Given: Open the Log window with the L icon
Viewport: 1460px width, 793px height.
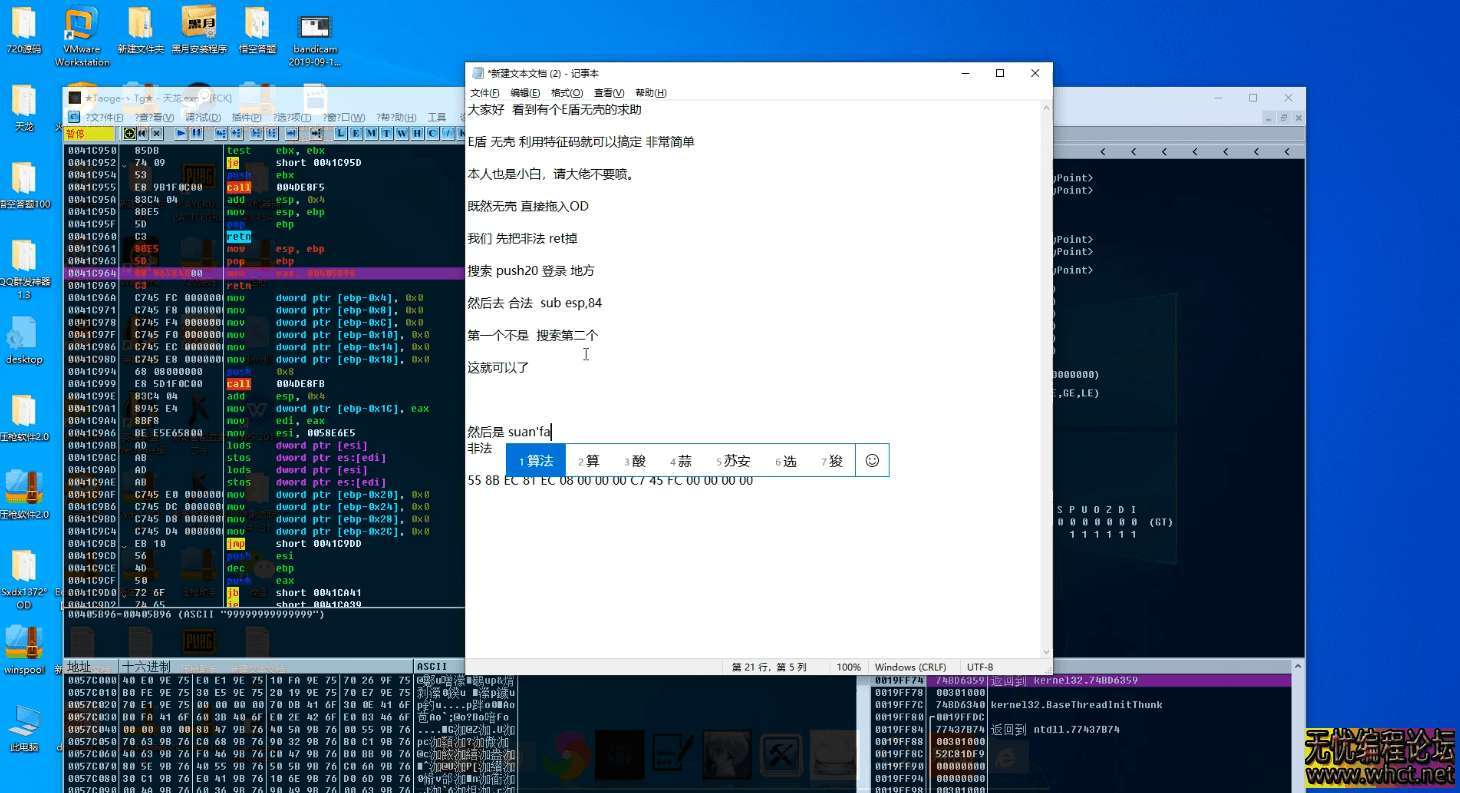Looking at the screenshot, I should pos(339,132).
